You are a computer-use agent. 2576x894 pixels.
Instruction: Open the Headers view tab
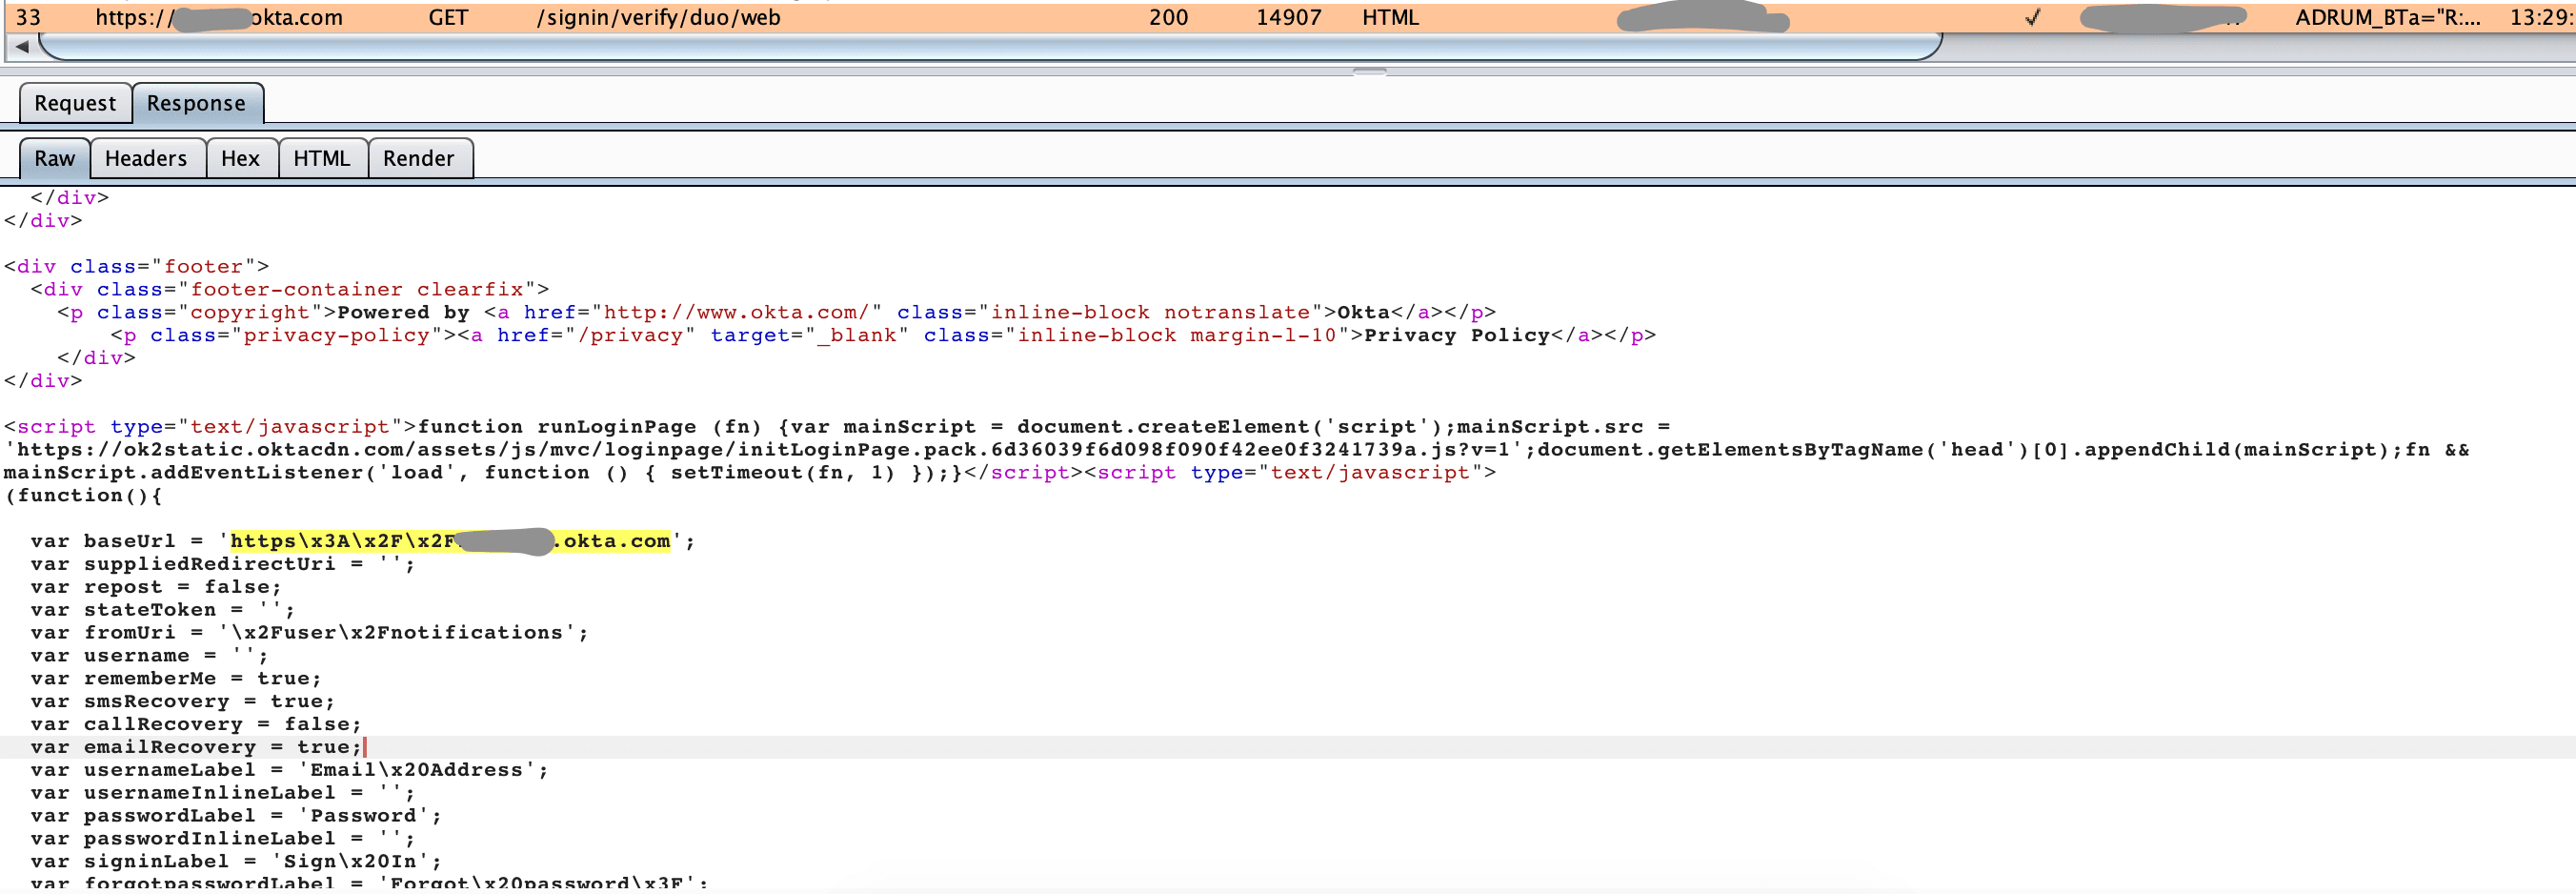coord(146,158)
